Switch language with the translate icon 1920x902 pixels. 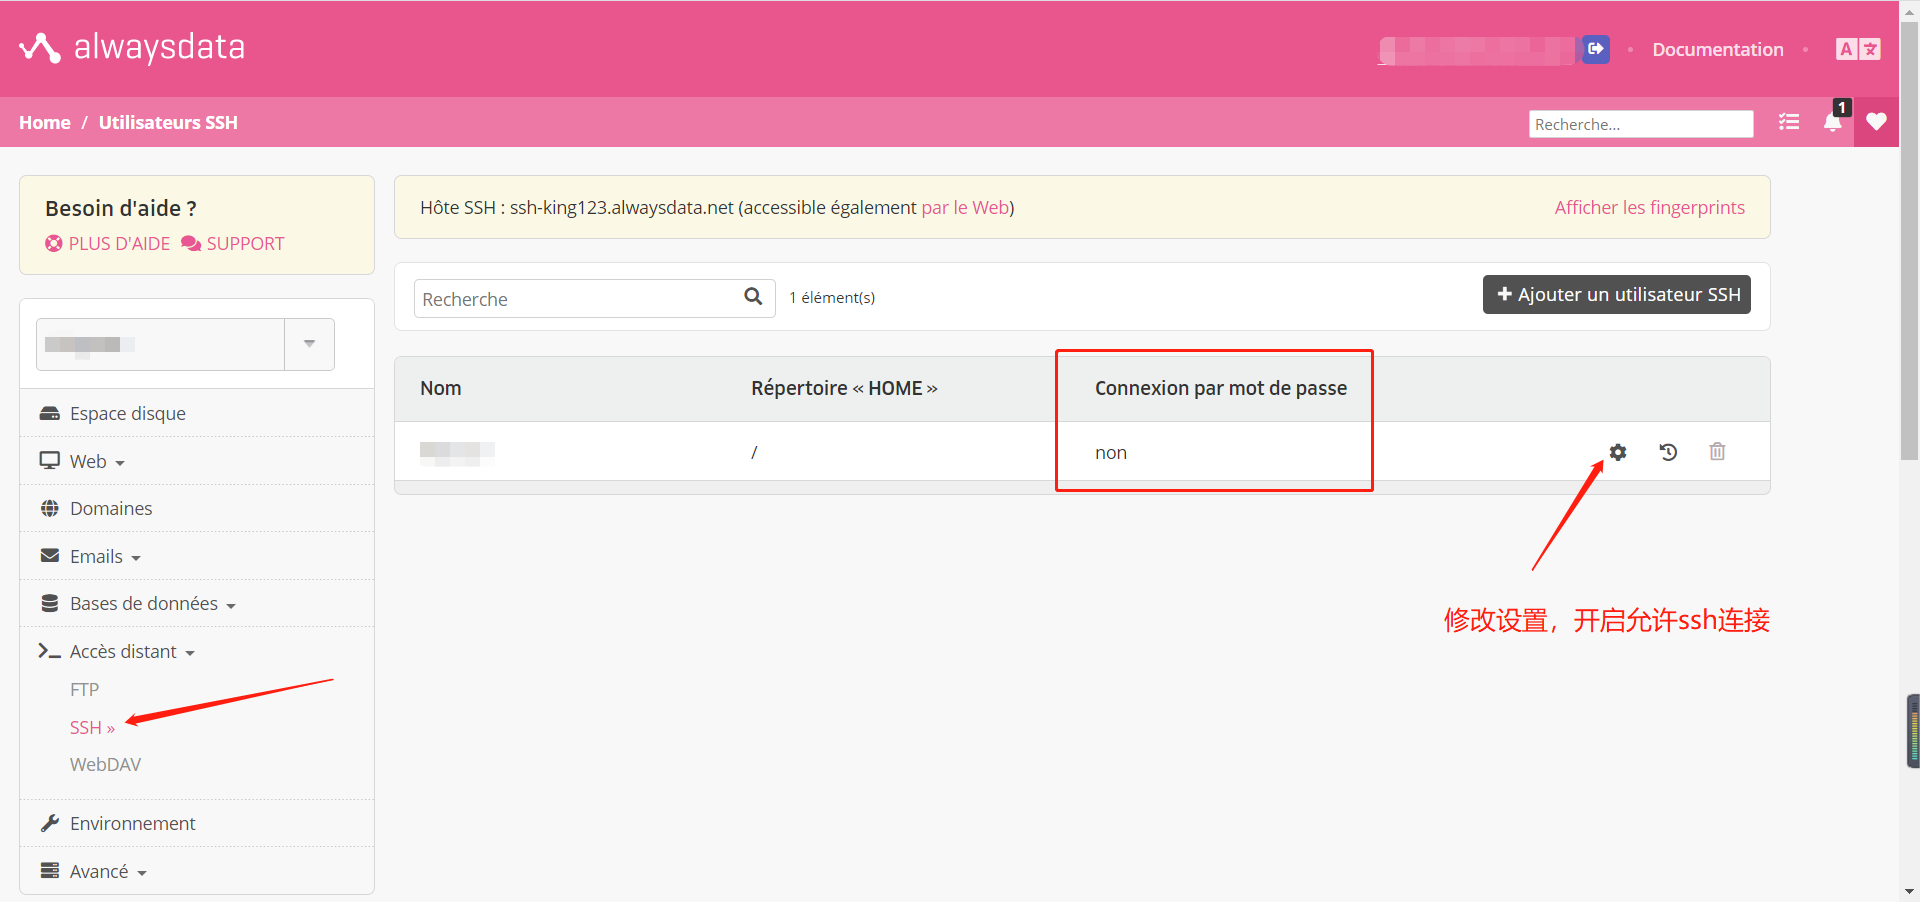(x=1858, y=49)
